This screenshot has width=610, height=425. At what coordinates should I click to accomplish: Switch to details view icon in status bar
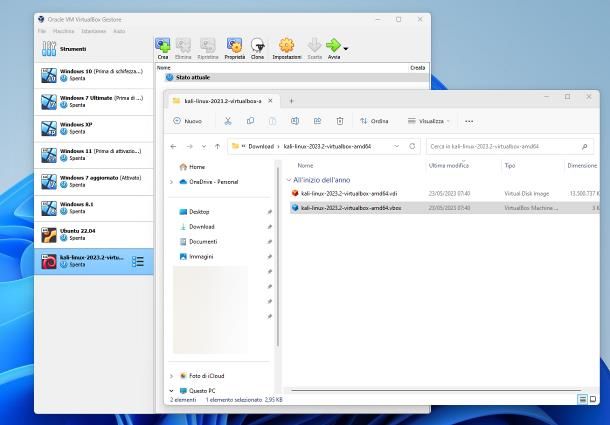(x=582, y=399)
